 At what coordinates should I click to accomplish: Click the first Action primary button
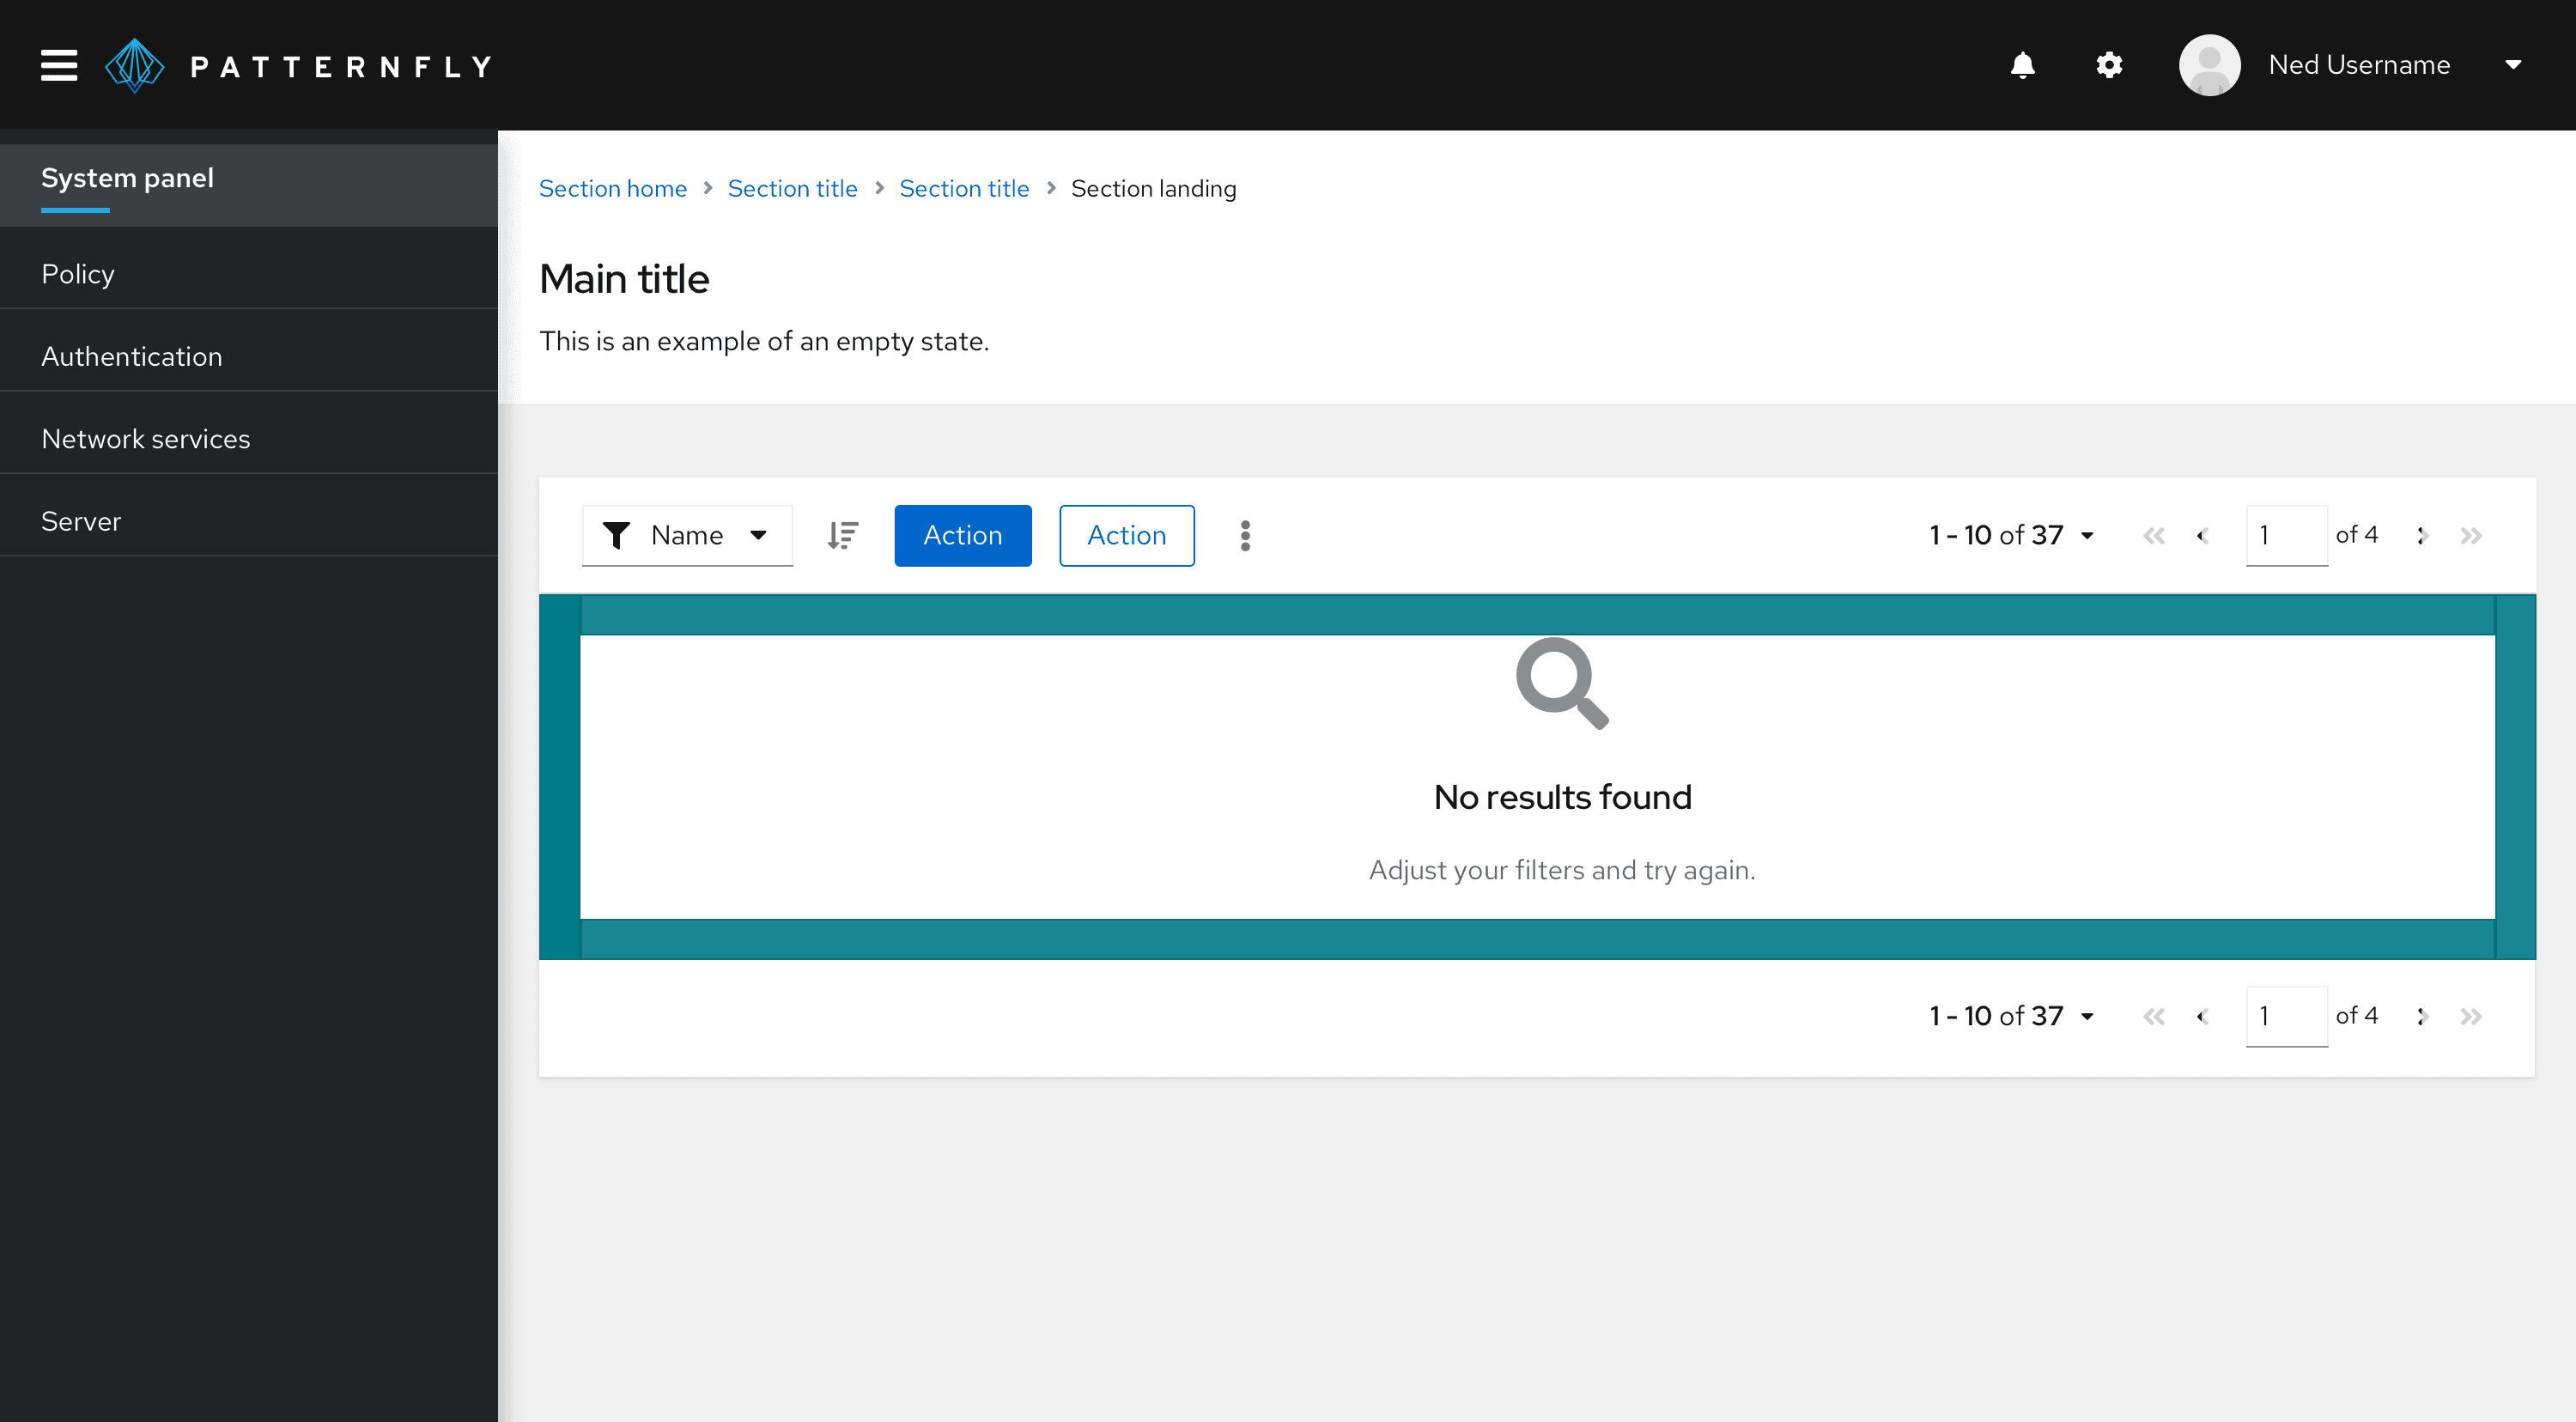(962, 534)
